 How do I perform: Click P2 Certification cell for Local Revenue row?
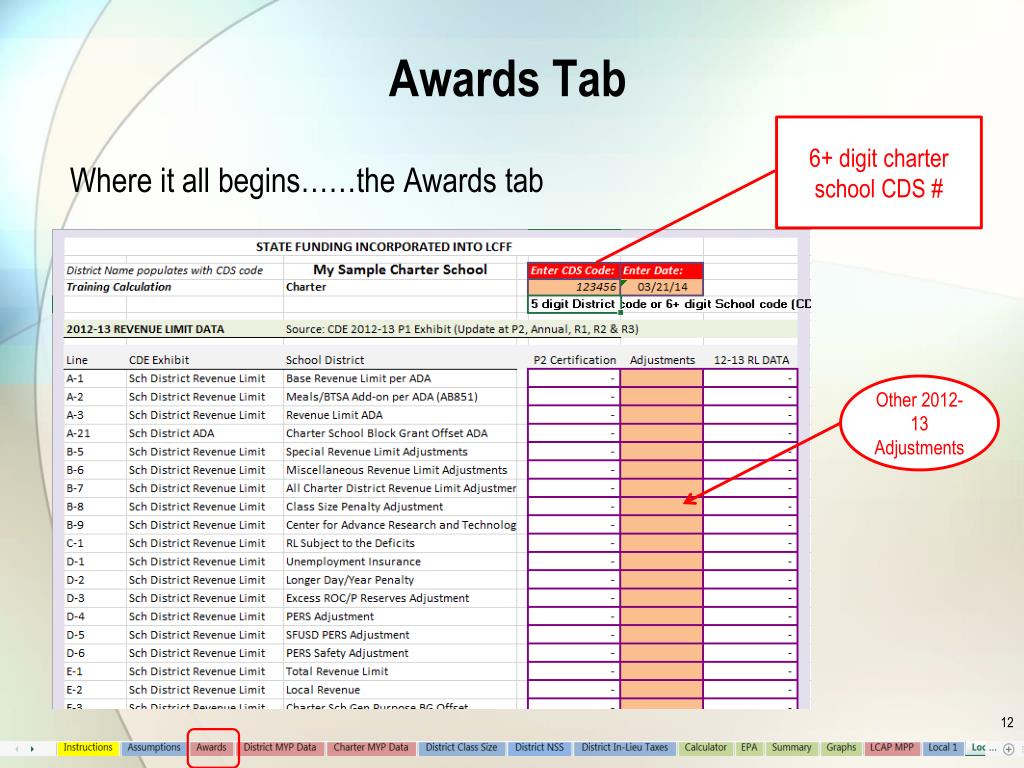pos(574,689)
